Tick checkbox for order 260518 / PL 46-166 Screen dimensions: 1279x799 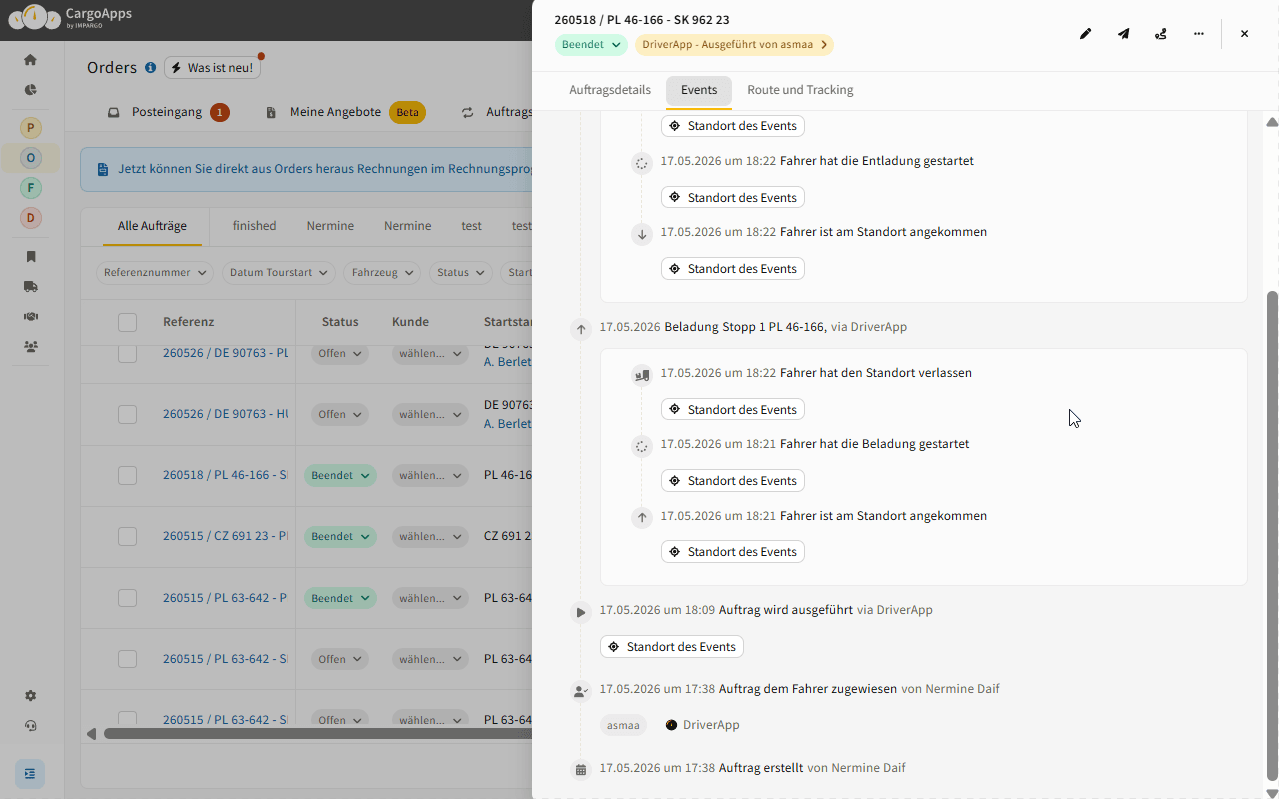pyautogui.click(x=127, y=475)
